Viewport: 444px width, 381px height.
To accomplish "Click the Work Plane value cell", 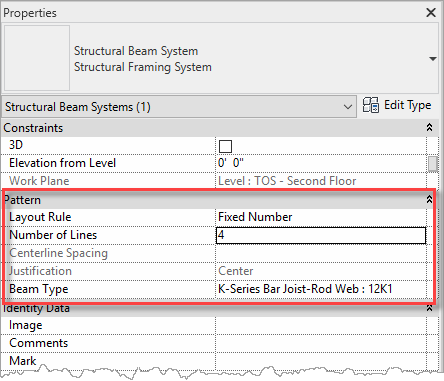I will pos(321,181).
